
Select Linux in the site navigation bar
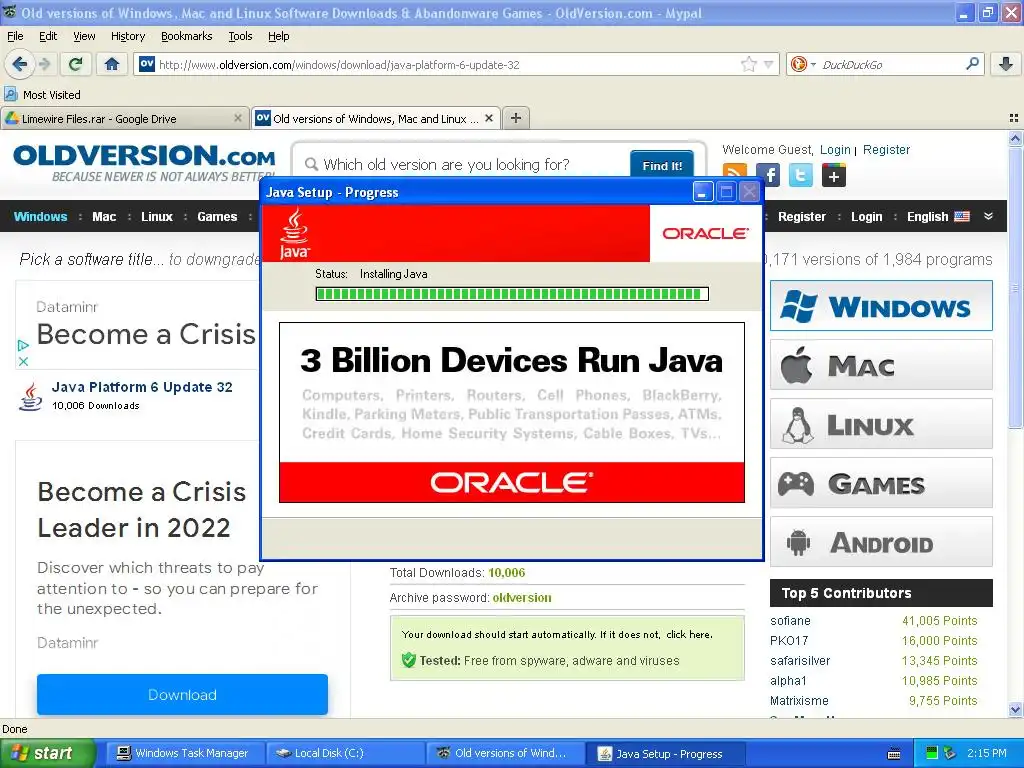coord(157,217)
